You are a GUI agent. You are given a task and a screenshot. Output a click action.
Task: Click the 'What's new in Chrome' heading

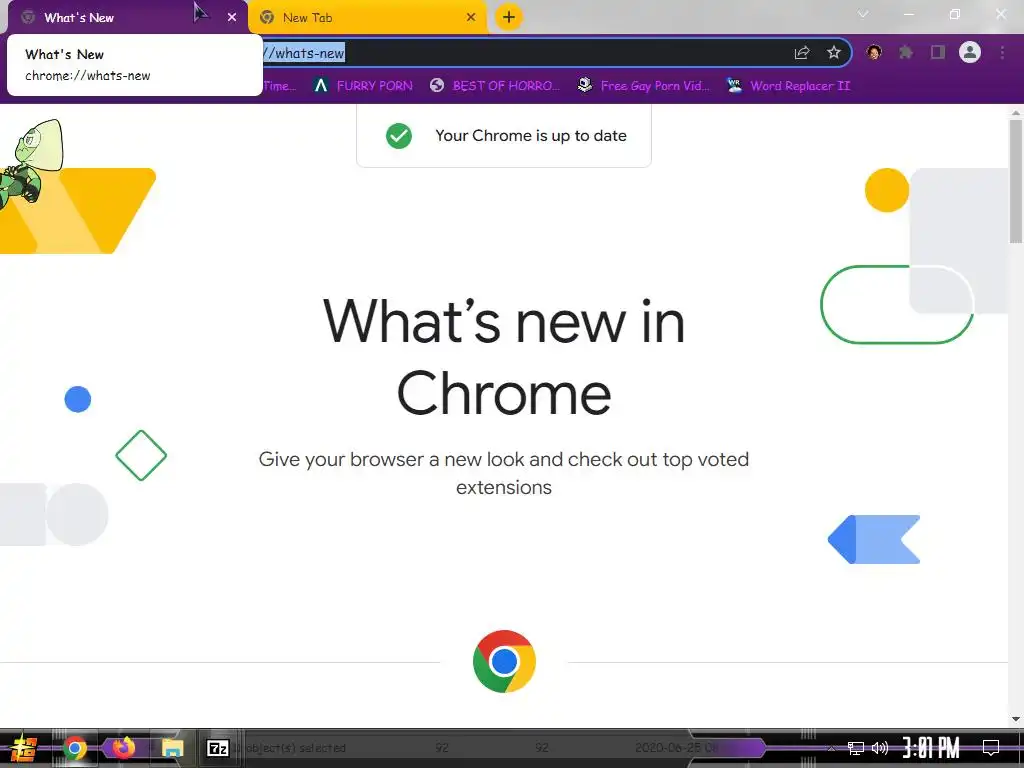(504, 357)
